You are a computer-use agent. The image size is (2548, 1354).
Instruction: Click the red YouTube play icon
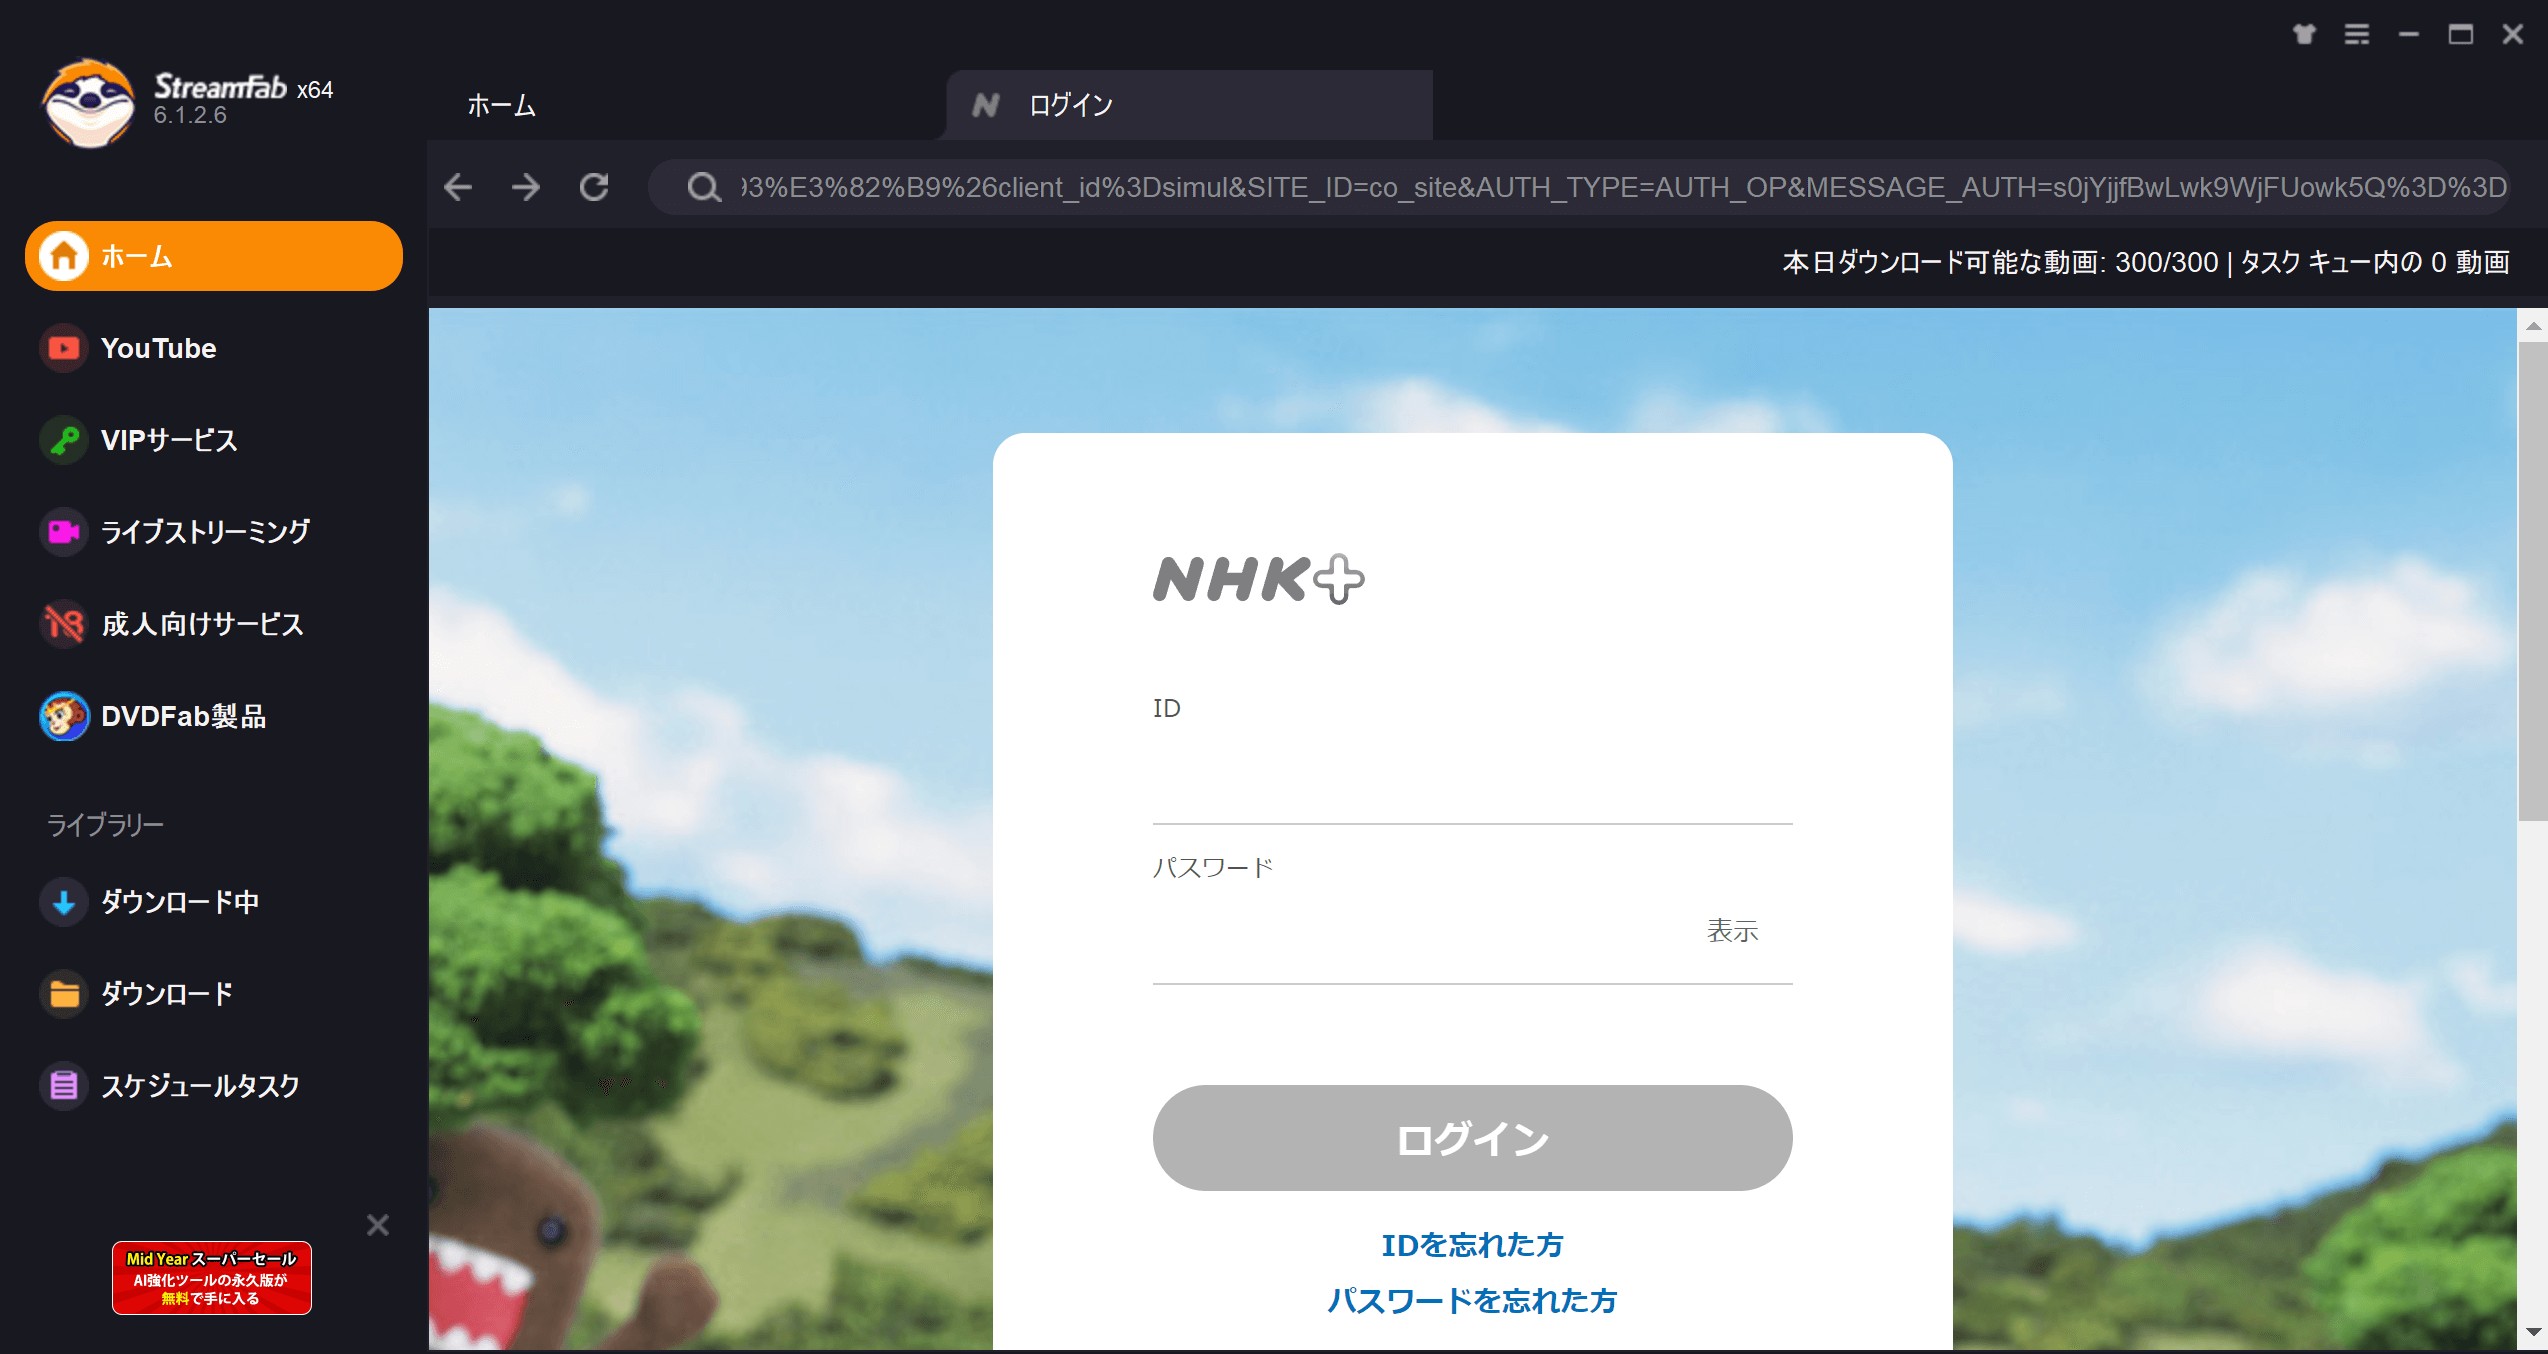tap(64, 348)
